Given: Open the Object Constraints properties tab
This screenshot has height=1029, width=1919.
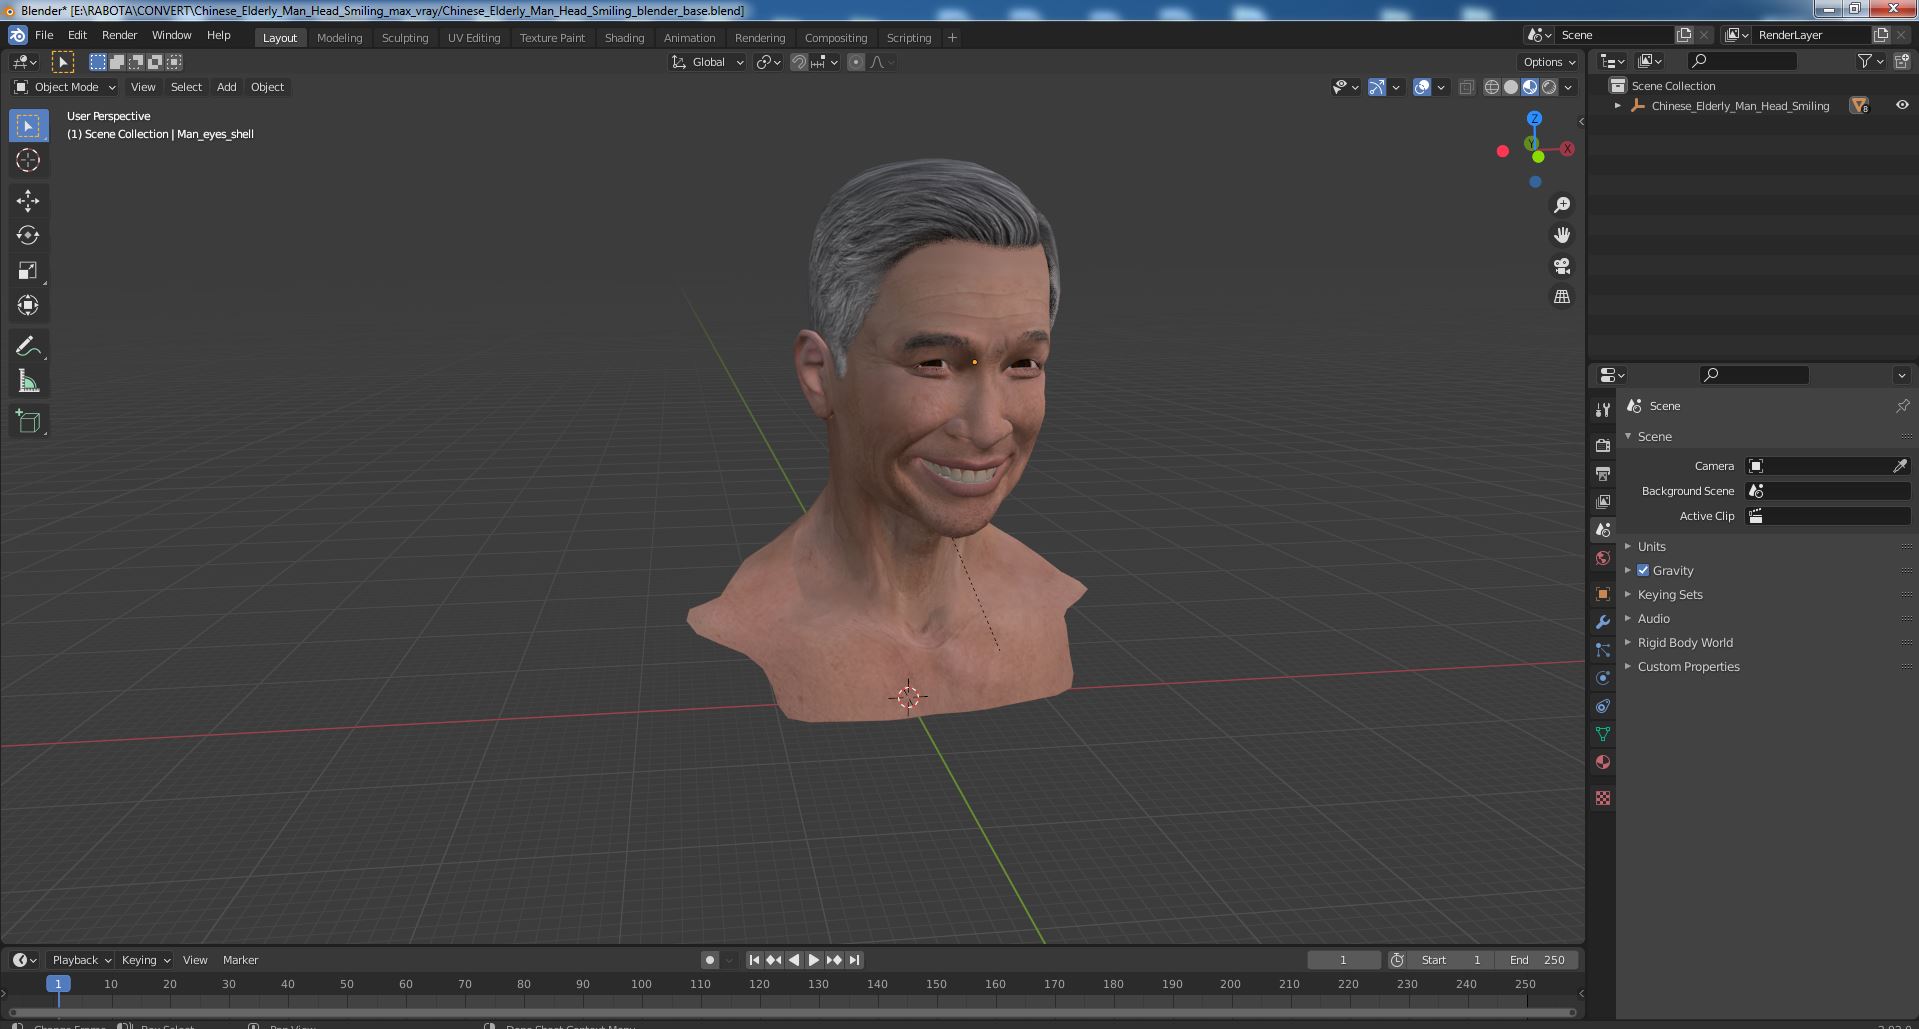Looking at the screenshot, I should 1603,706.
